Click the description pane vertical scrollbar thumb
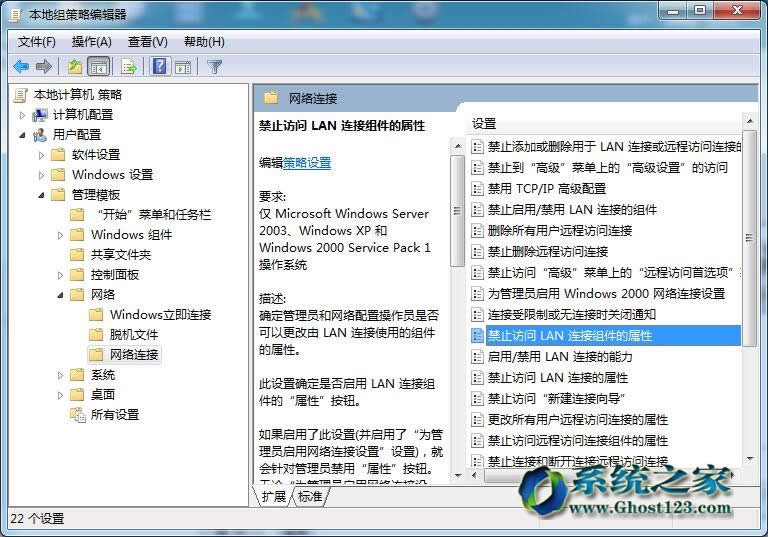Image resolution: width=768 pixels, height=537 pixels. [457, 211]
